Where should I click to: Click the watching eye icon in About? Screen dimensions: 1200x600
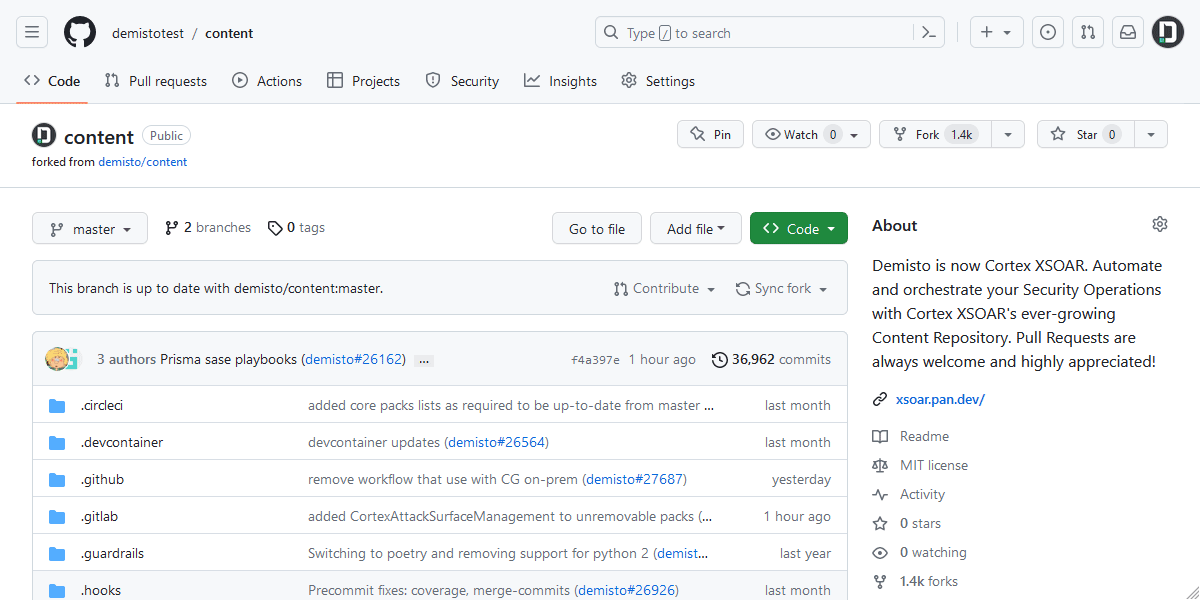click(x=880, y=552)
